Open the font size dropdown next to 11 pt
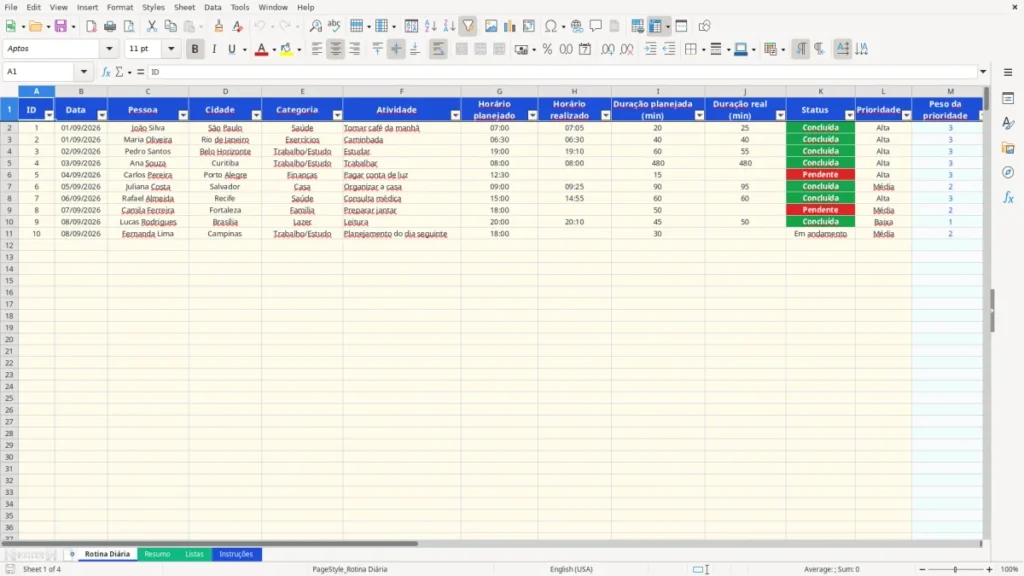1024x576 pixels. [x=171, y=48]
